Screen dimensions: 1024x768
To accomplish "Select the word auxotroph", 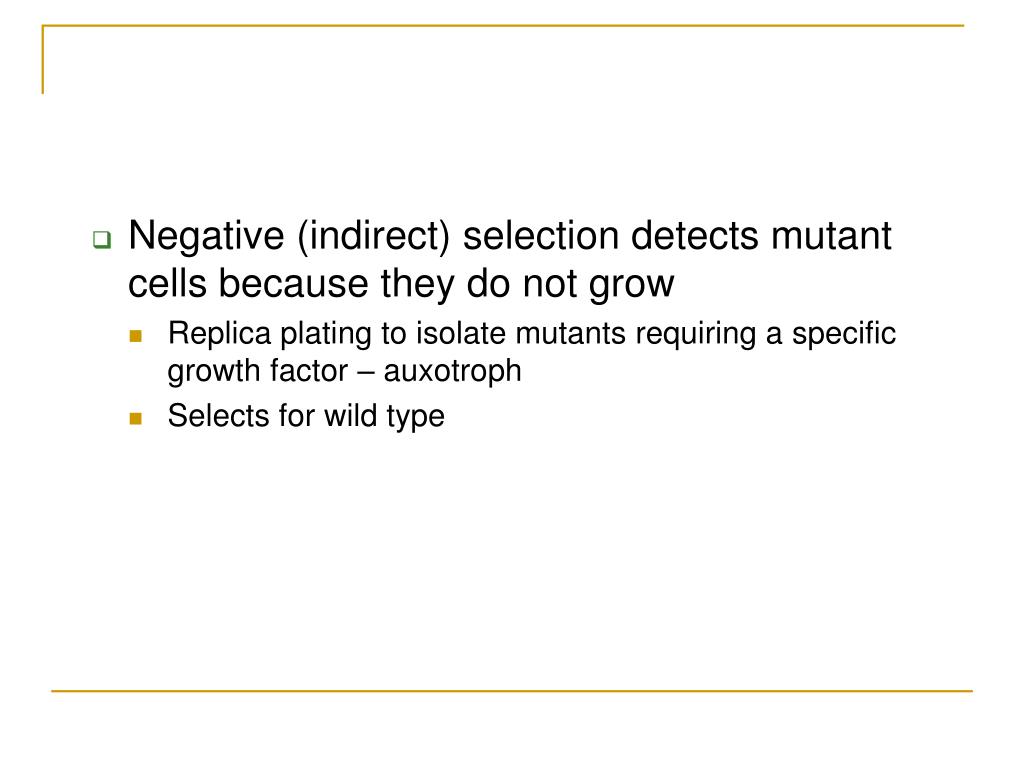I will point(453,372).
